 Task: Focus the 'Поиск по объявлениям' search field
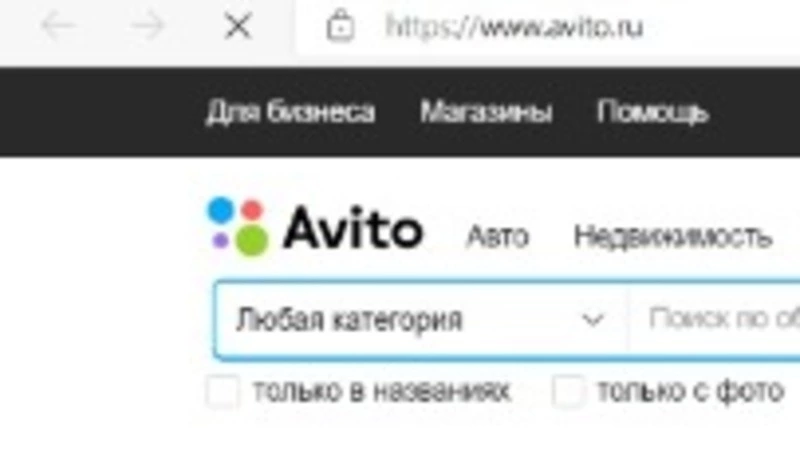[x=714, y=319]
